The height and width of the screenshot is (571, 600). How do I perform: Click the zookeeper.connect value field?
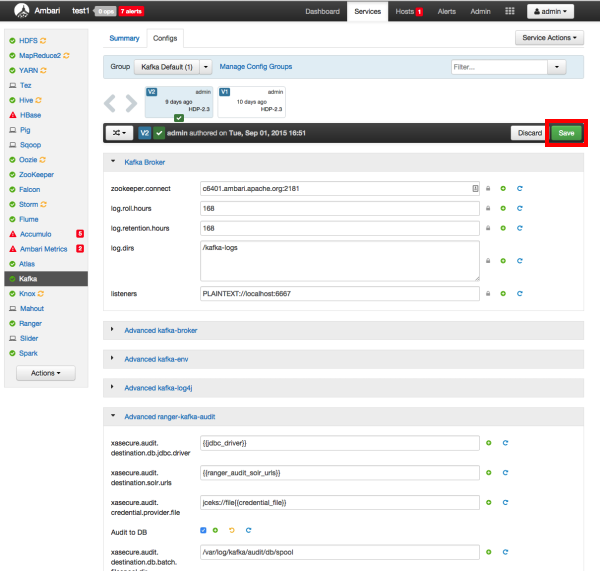(339, 189)
